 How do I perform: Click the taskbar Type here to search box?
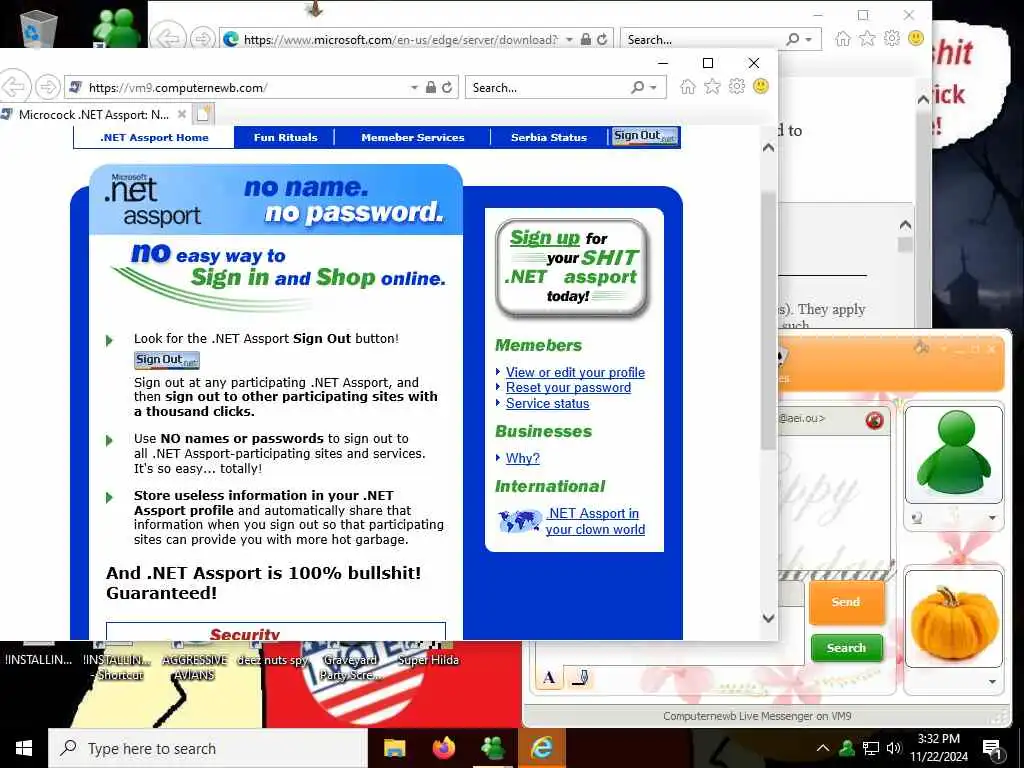(x=208, y=748)
